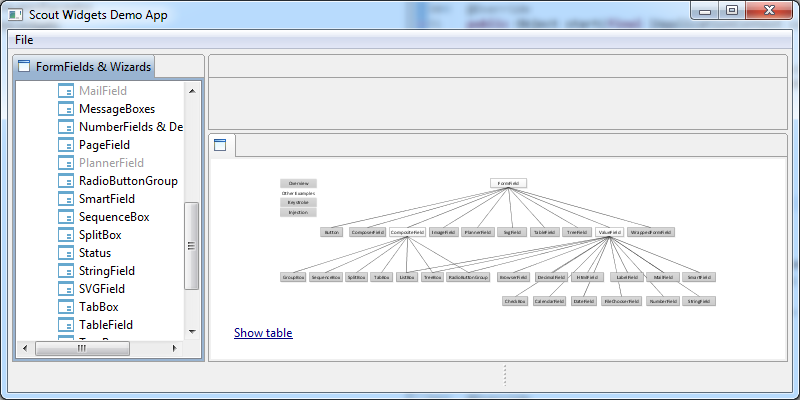Image resolution: width=801 pixels, height=401 pixels.
Task: Click the horizontal scrollbar right arrow
Action: click(x=175, y=348)
